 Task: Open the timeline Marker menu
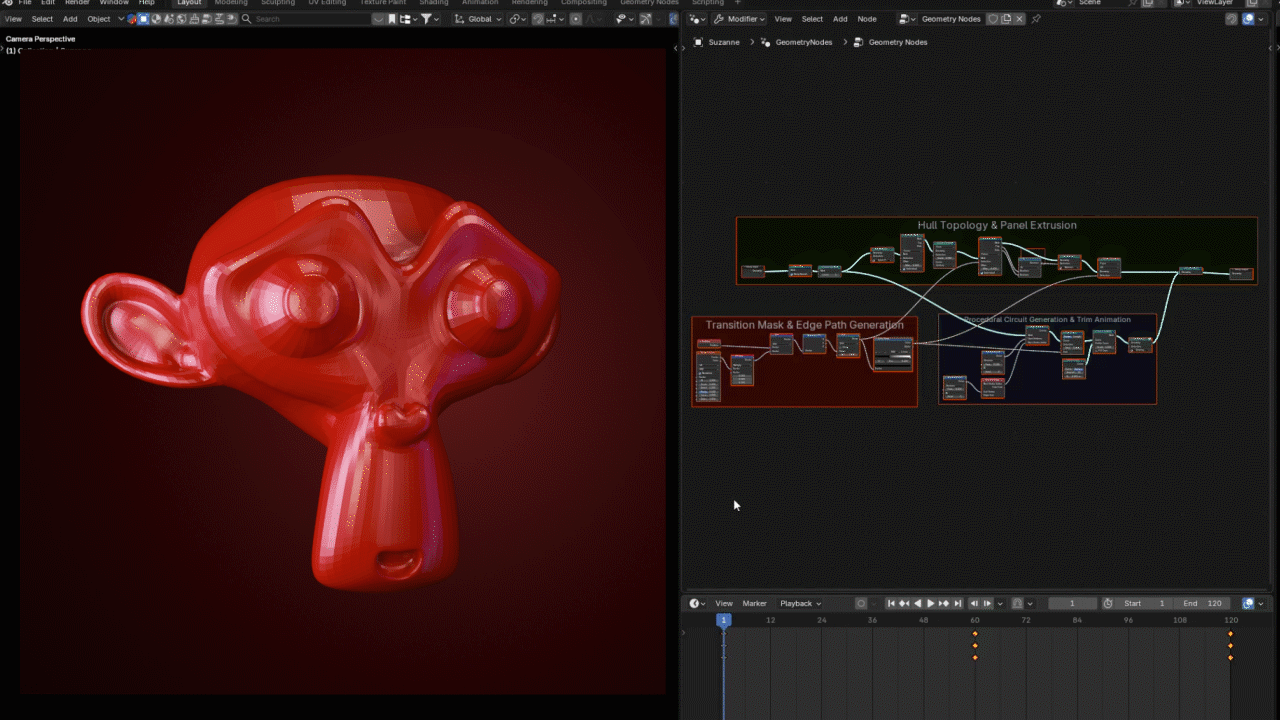(754, 604)
